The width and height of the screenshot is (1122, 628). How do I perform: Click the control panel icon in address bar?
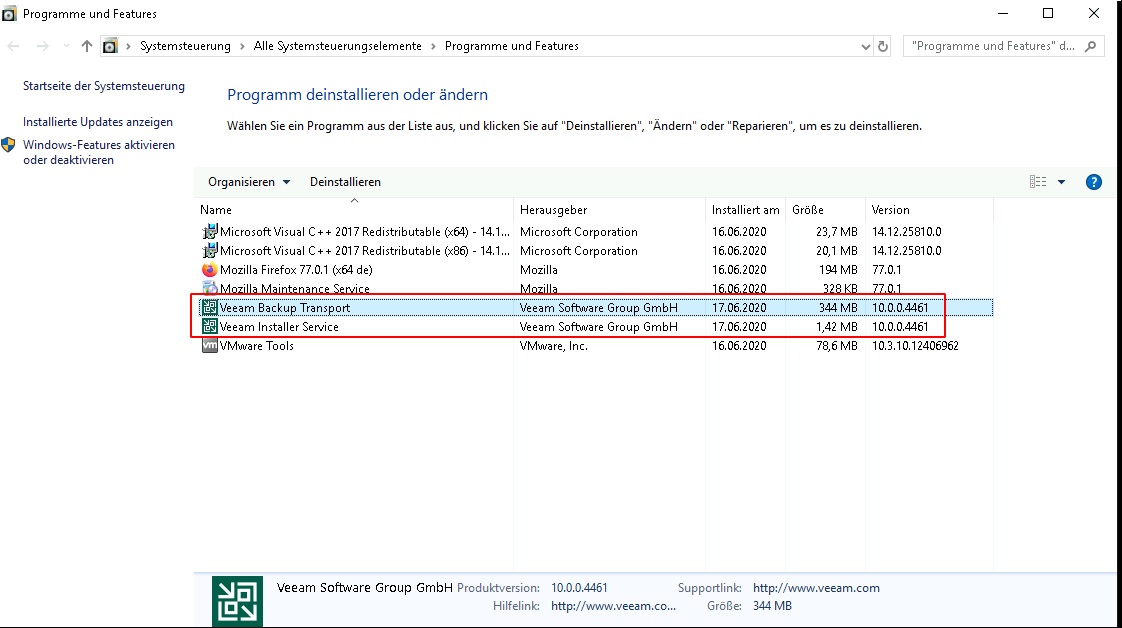click(109, 46)
